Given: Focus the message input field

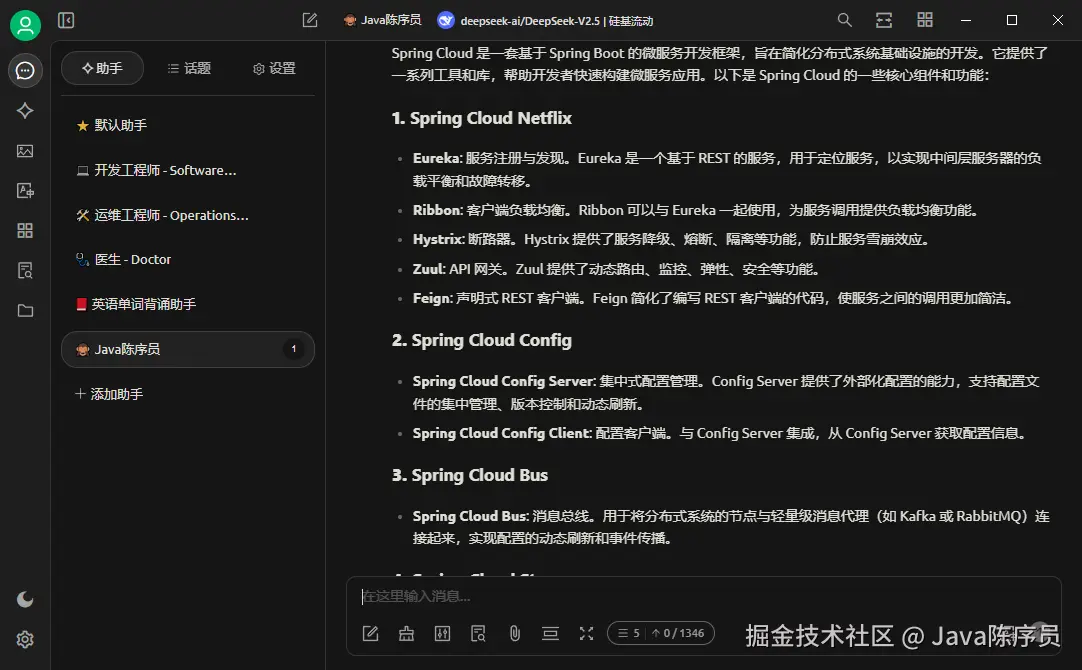Looking at the screenshot, I should click(x=704, y=596).
